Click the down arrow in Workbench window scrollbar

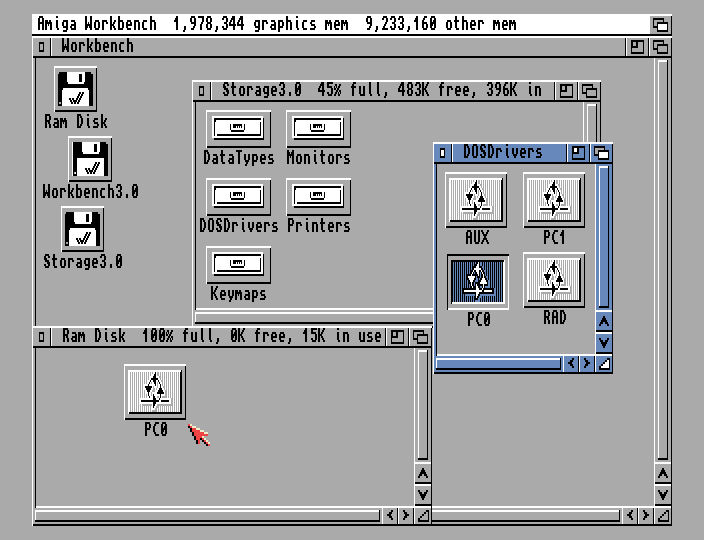point(663,495)
